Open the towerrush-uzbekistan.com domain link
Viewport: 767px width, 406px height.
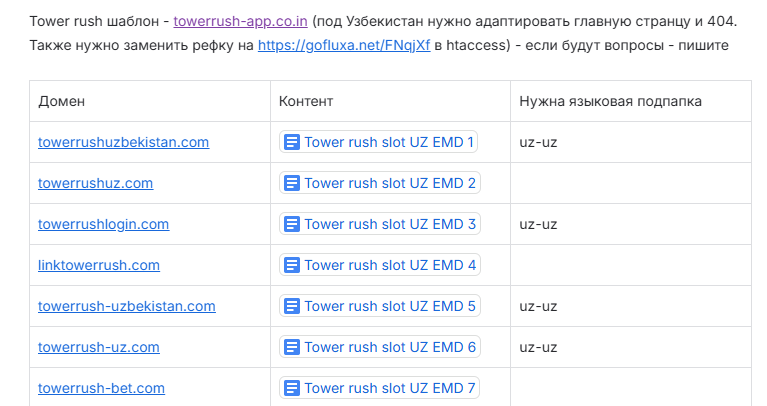pos(127,306)
